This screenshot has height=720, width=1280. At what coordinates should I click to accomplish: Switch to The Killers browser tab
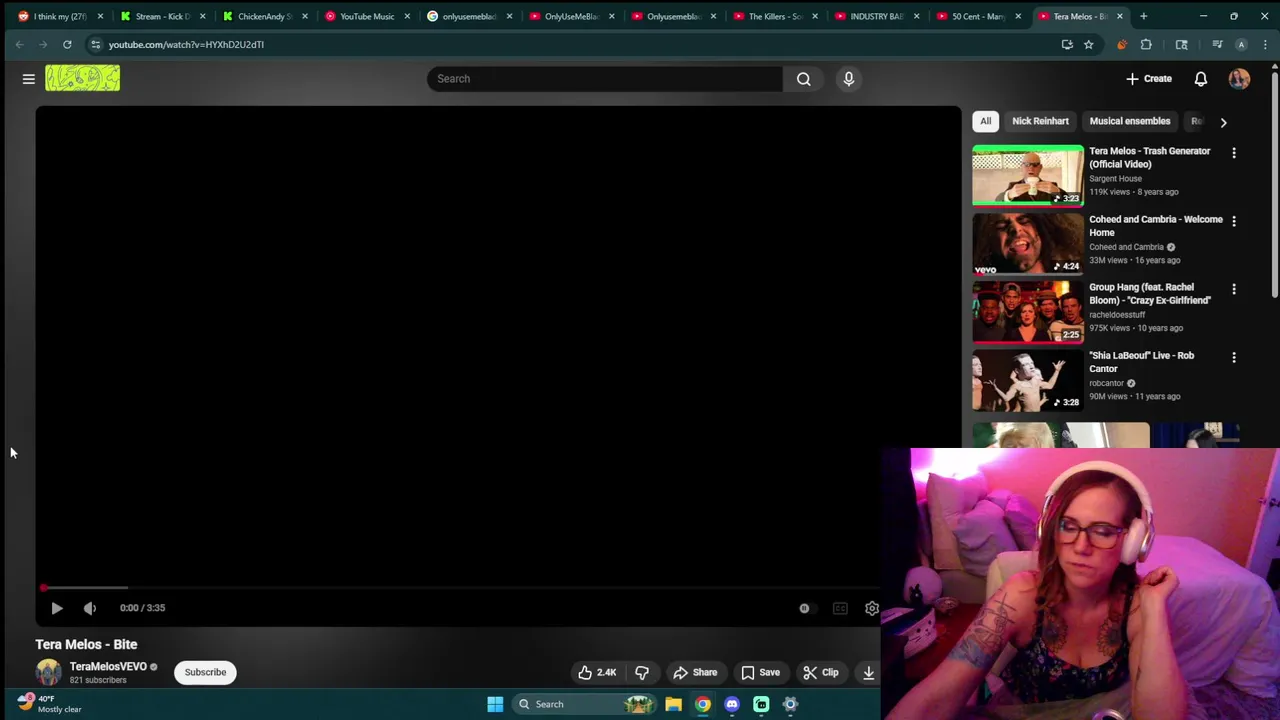tap(776, 16)
